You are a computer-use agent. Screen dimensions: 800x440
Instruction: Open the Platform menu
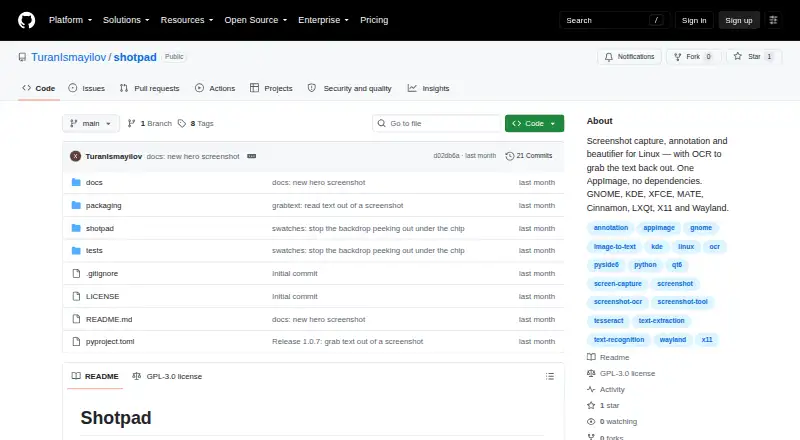click(70, 20)
